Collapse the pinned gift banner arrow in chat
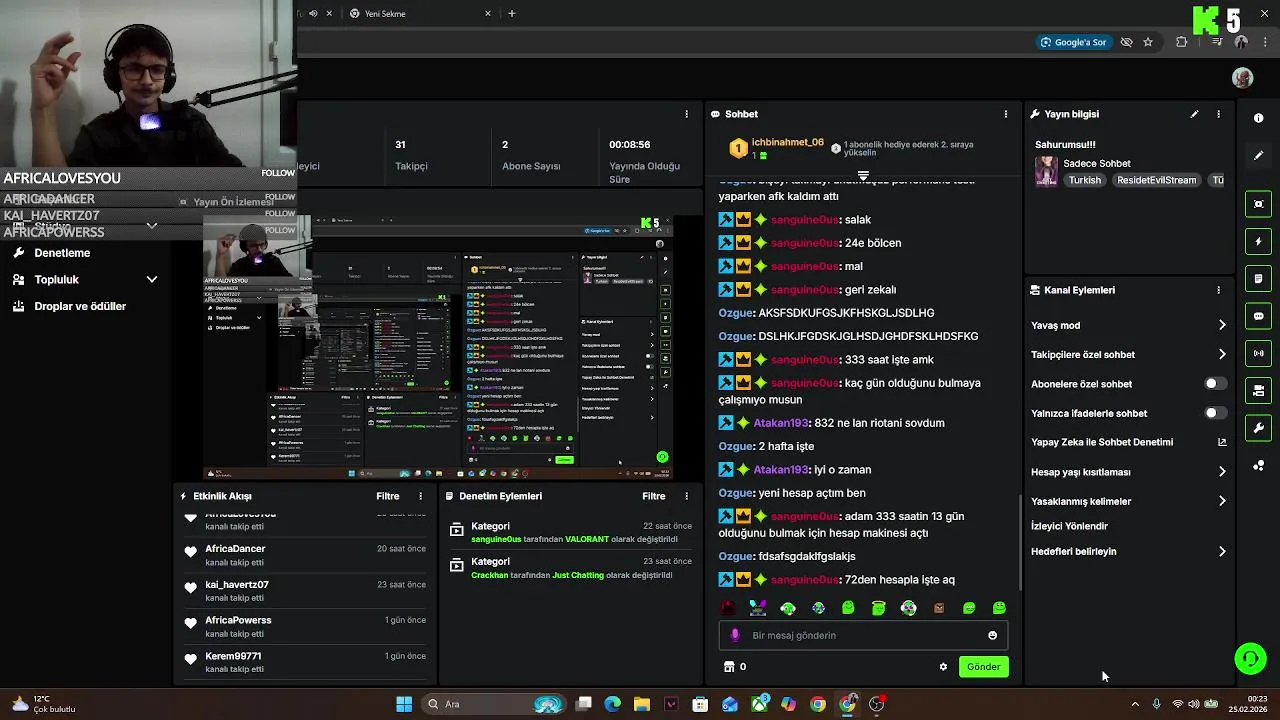The height and width of the screenshot is (720, 1280). [x=863, y=175]
